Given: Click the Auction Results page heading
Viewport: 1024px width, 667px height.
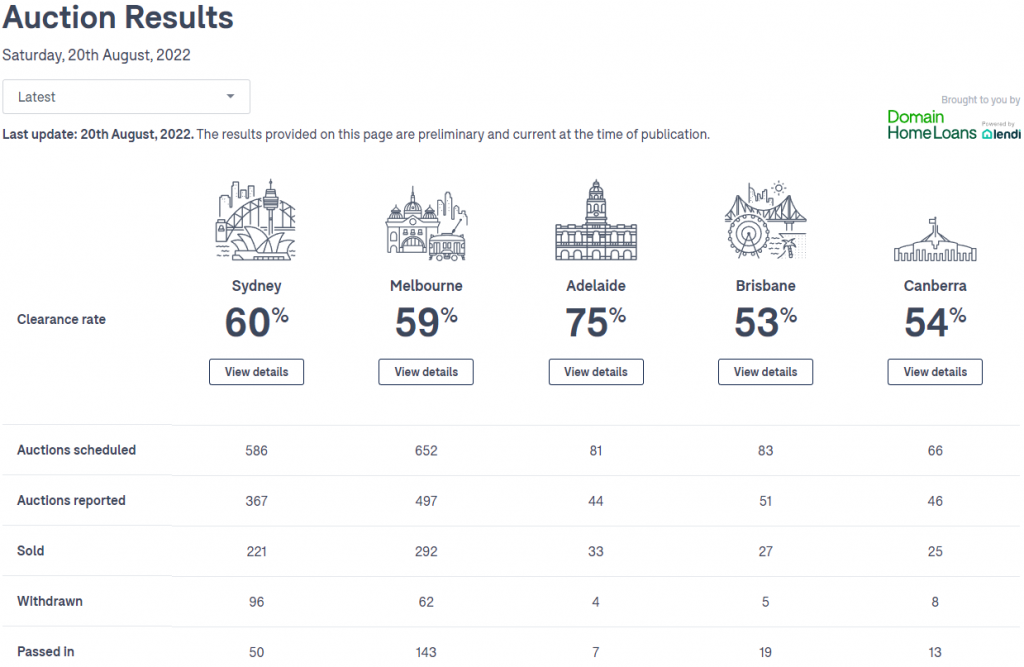Looking at the screenshot, I should 118,17.
